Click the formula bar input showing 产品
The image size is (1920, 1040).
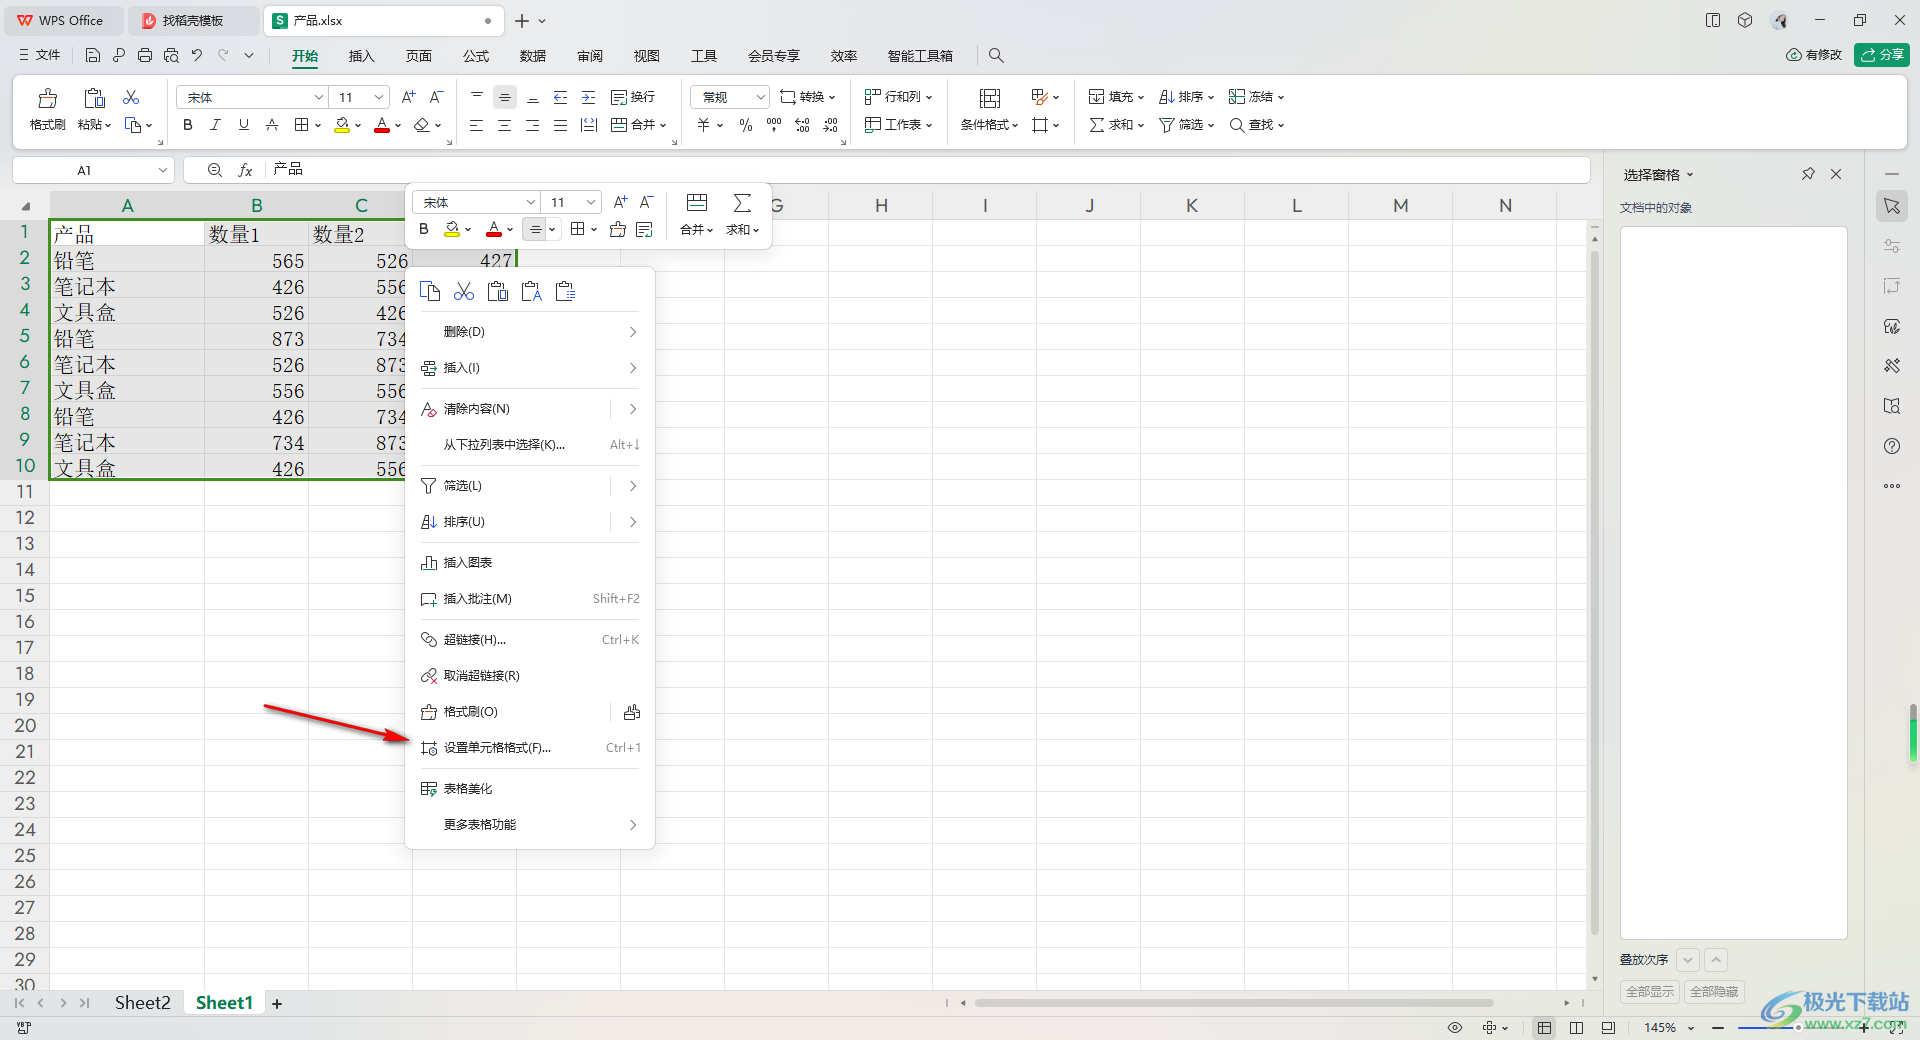click(925, 170)
